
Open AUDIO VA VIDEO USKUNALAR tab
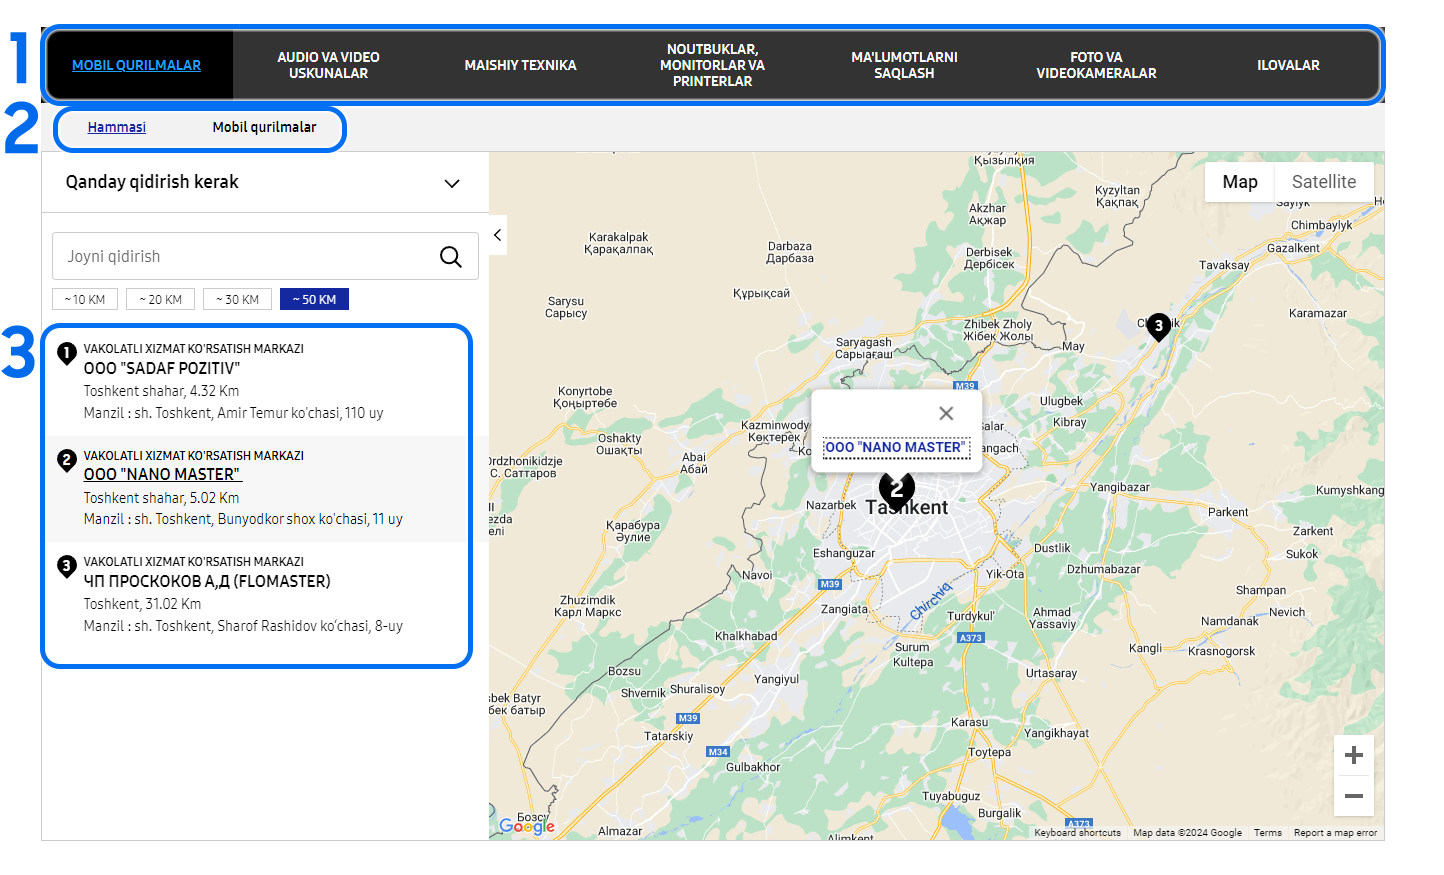pos(329,65)
